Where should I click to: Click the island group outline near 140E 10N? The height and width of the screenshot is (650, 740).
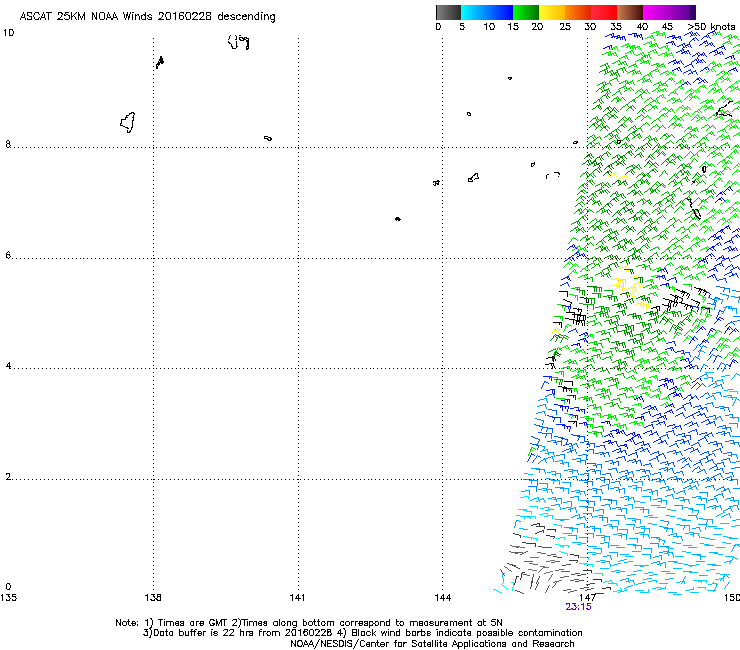point(239,42)
